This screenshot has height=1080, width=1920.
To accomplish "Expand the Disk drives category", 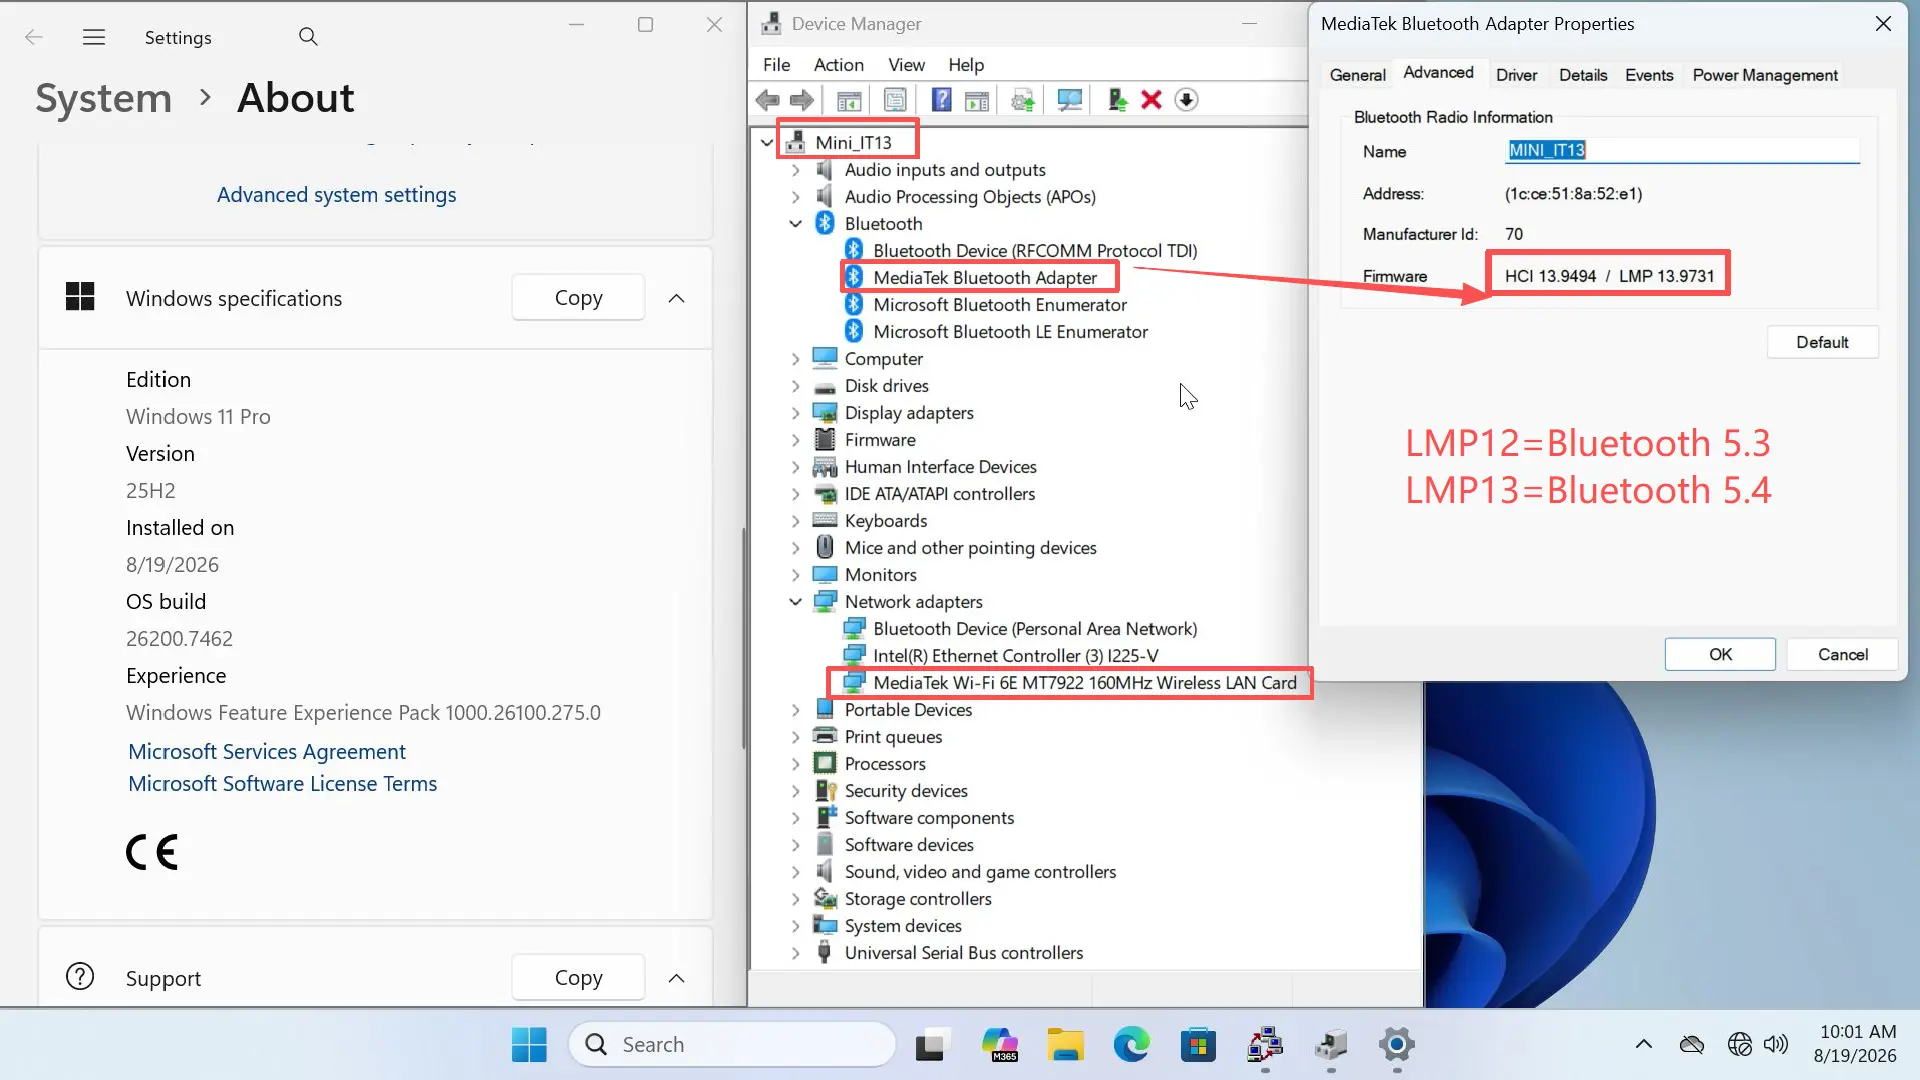I will click(x=796, y=386).
